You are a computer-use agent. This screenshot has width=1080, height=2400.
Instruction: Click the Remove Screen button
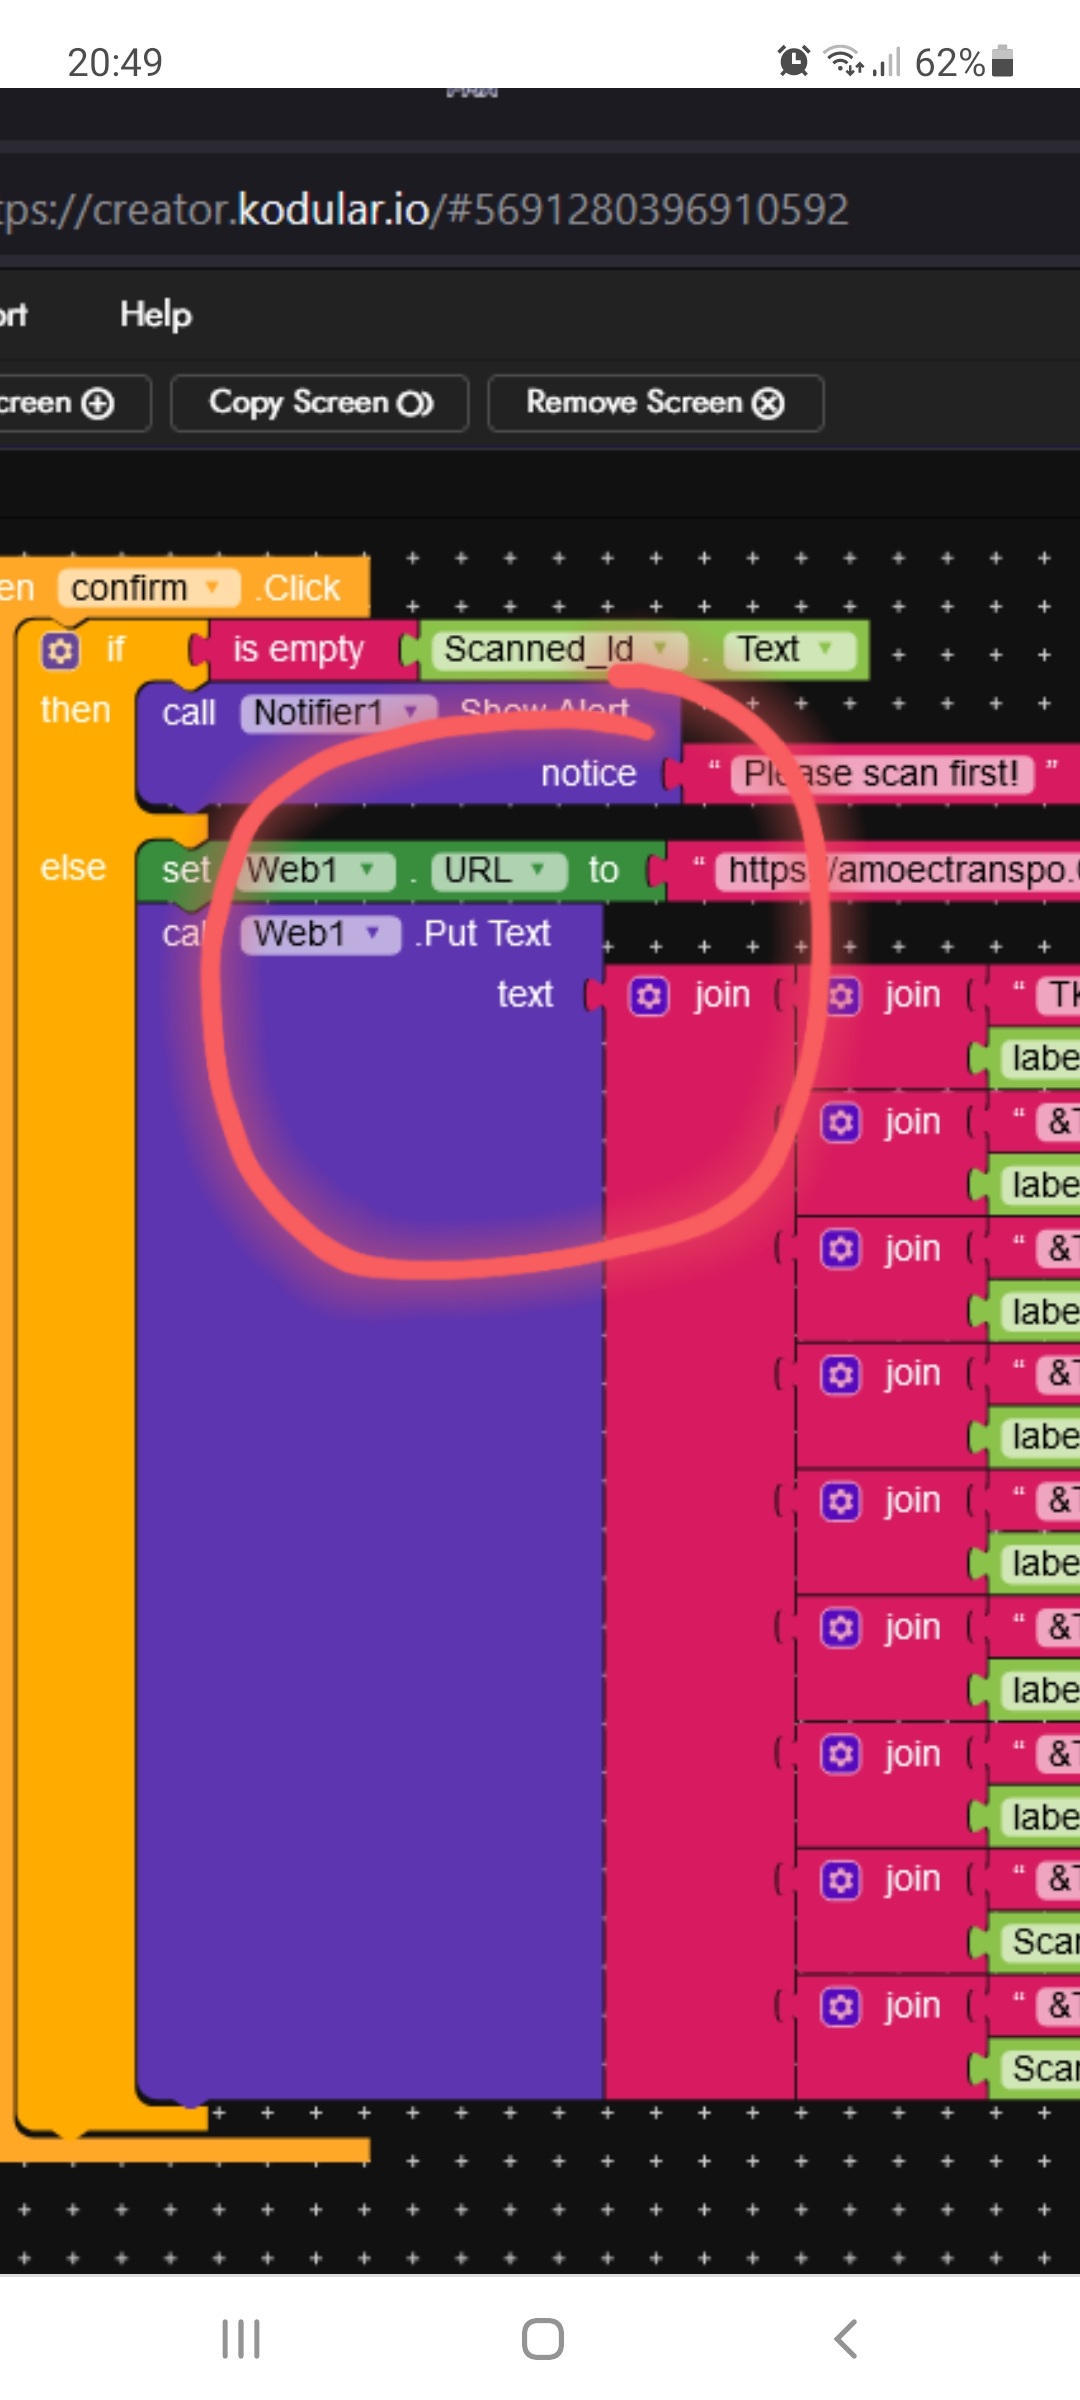[x=656, y=403]
